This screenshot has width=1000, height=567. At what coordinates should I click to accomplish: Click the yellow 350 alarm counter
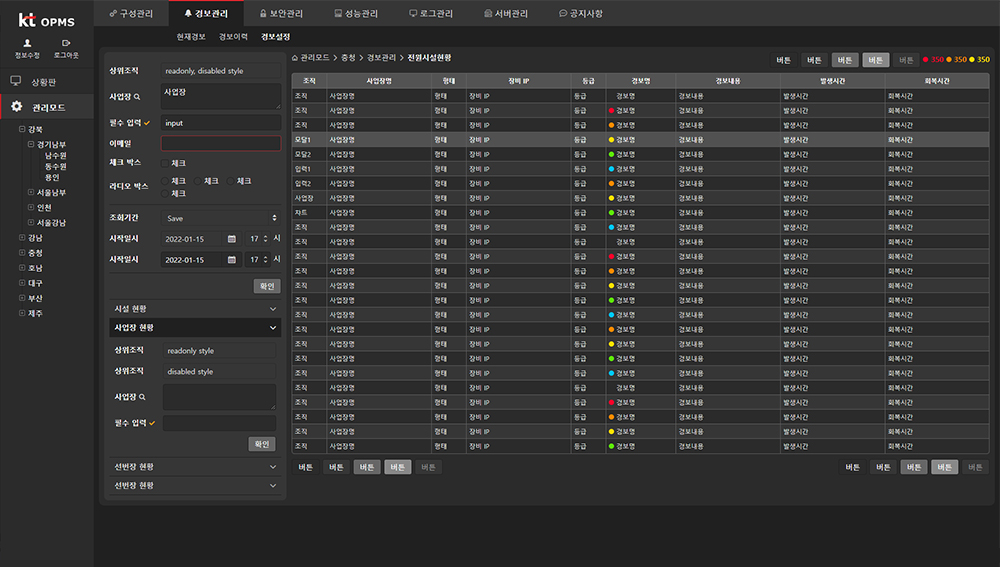980,60
